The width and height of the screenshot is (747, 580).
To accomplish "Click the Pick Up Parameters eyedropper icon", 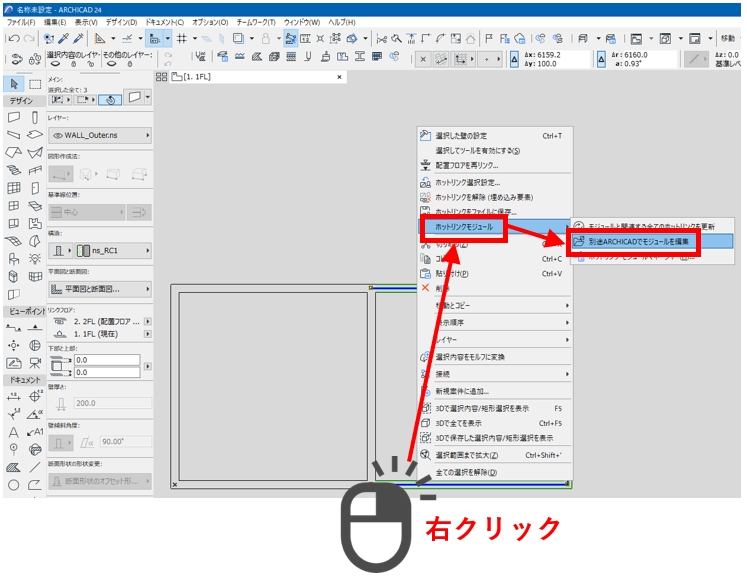I will (x=64, y=39).
